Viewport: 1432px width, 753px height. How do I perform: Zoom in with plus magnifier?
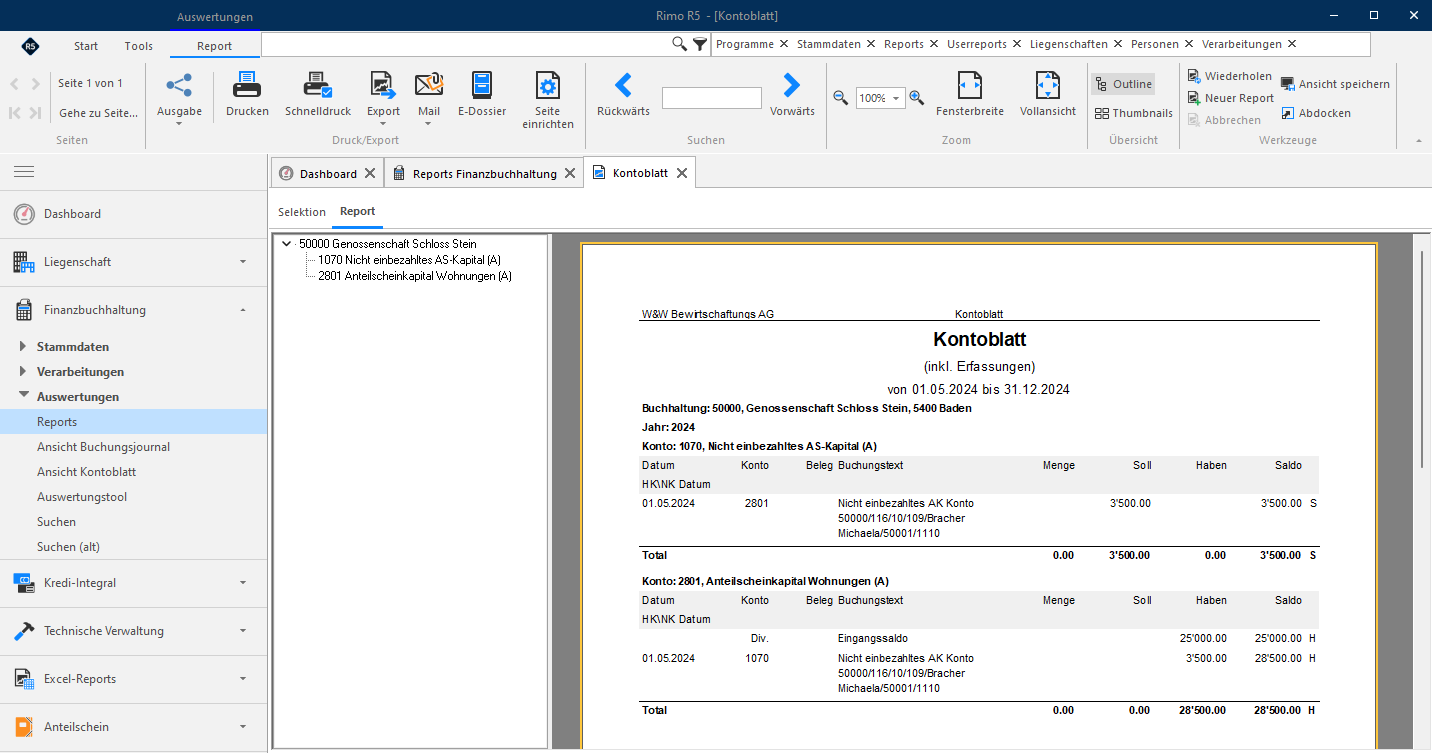916,98
